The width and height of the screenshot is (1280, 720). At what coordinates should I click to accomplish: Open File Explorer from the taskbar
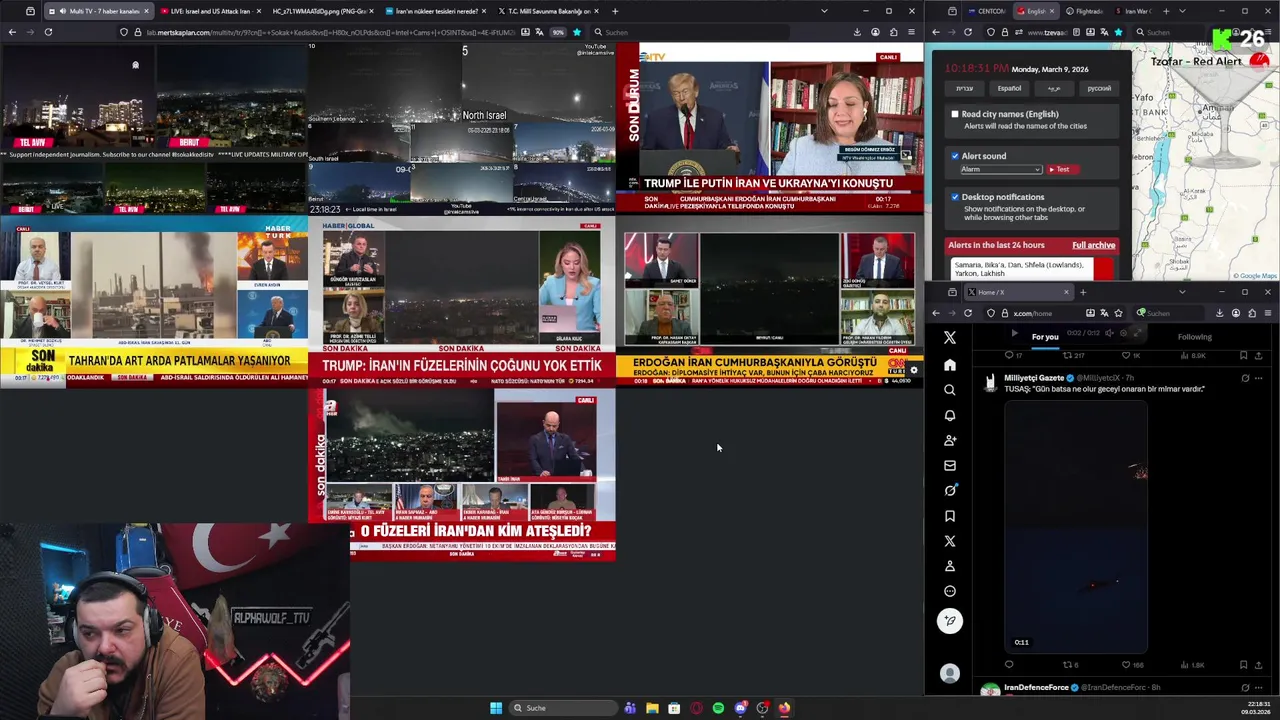pyautogui.click(x=652, y=708)
